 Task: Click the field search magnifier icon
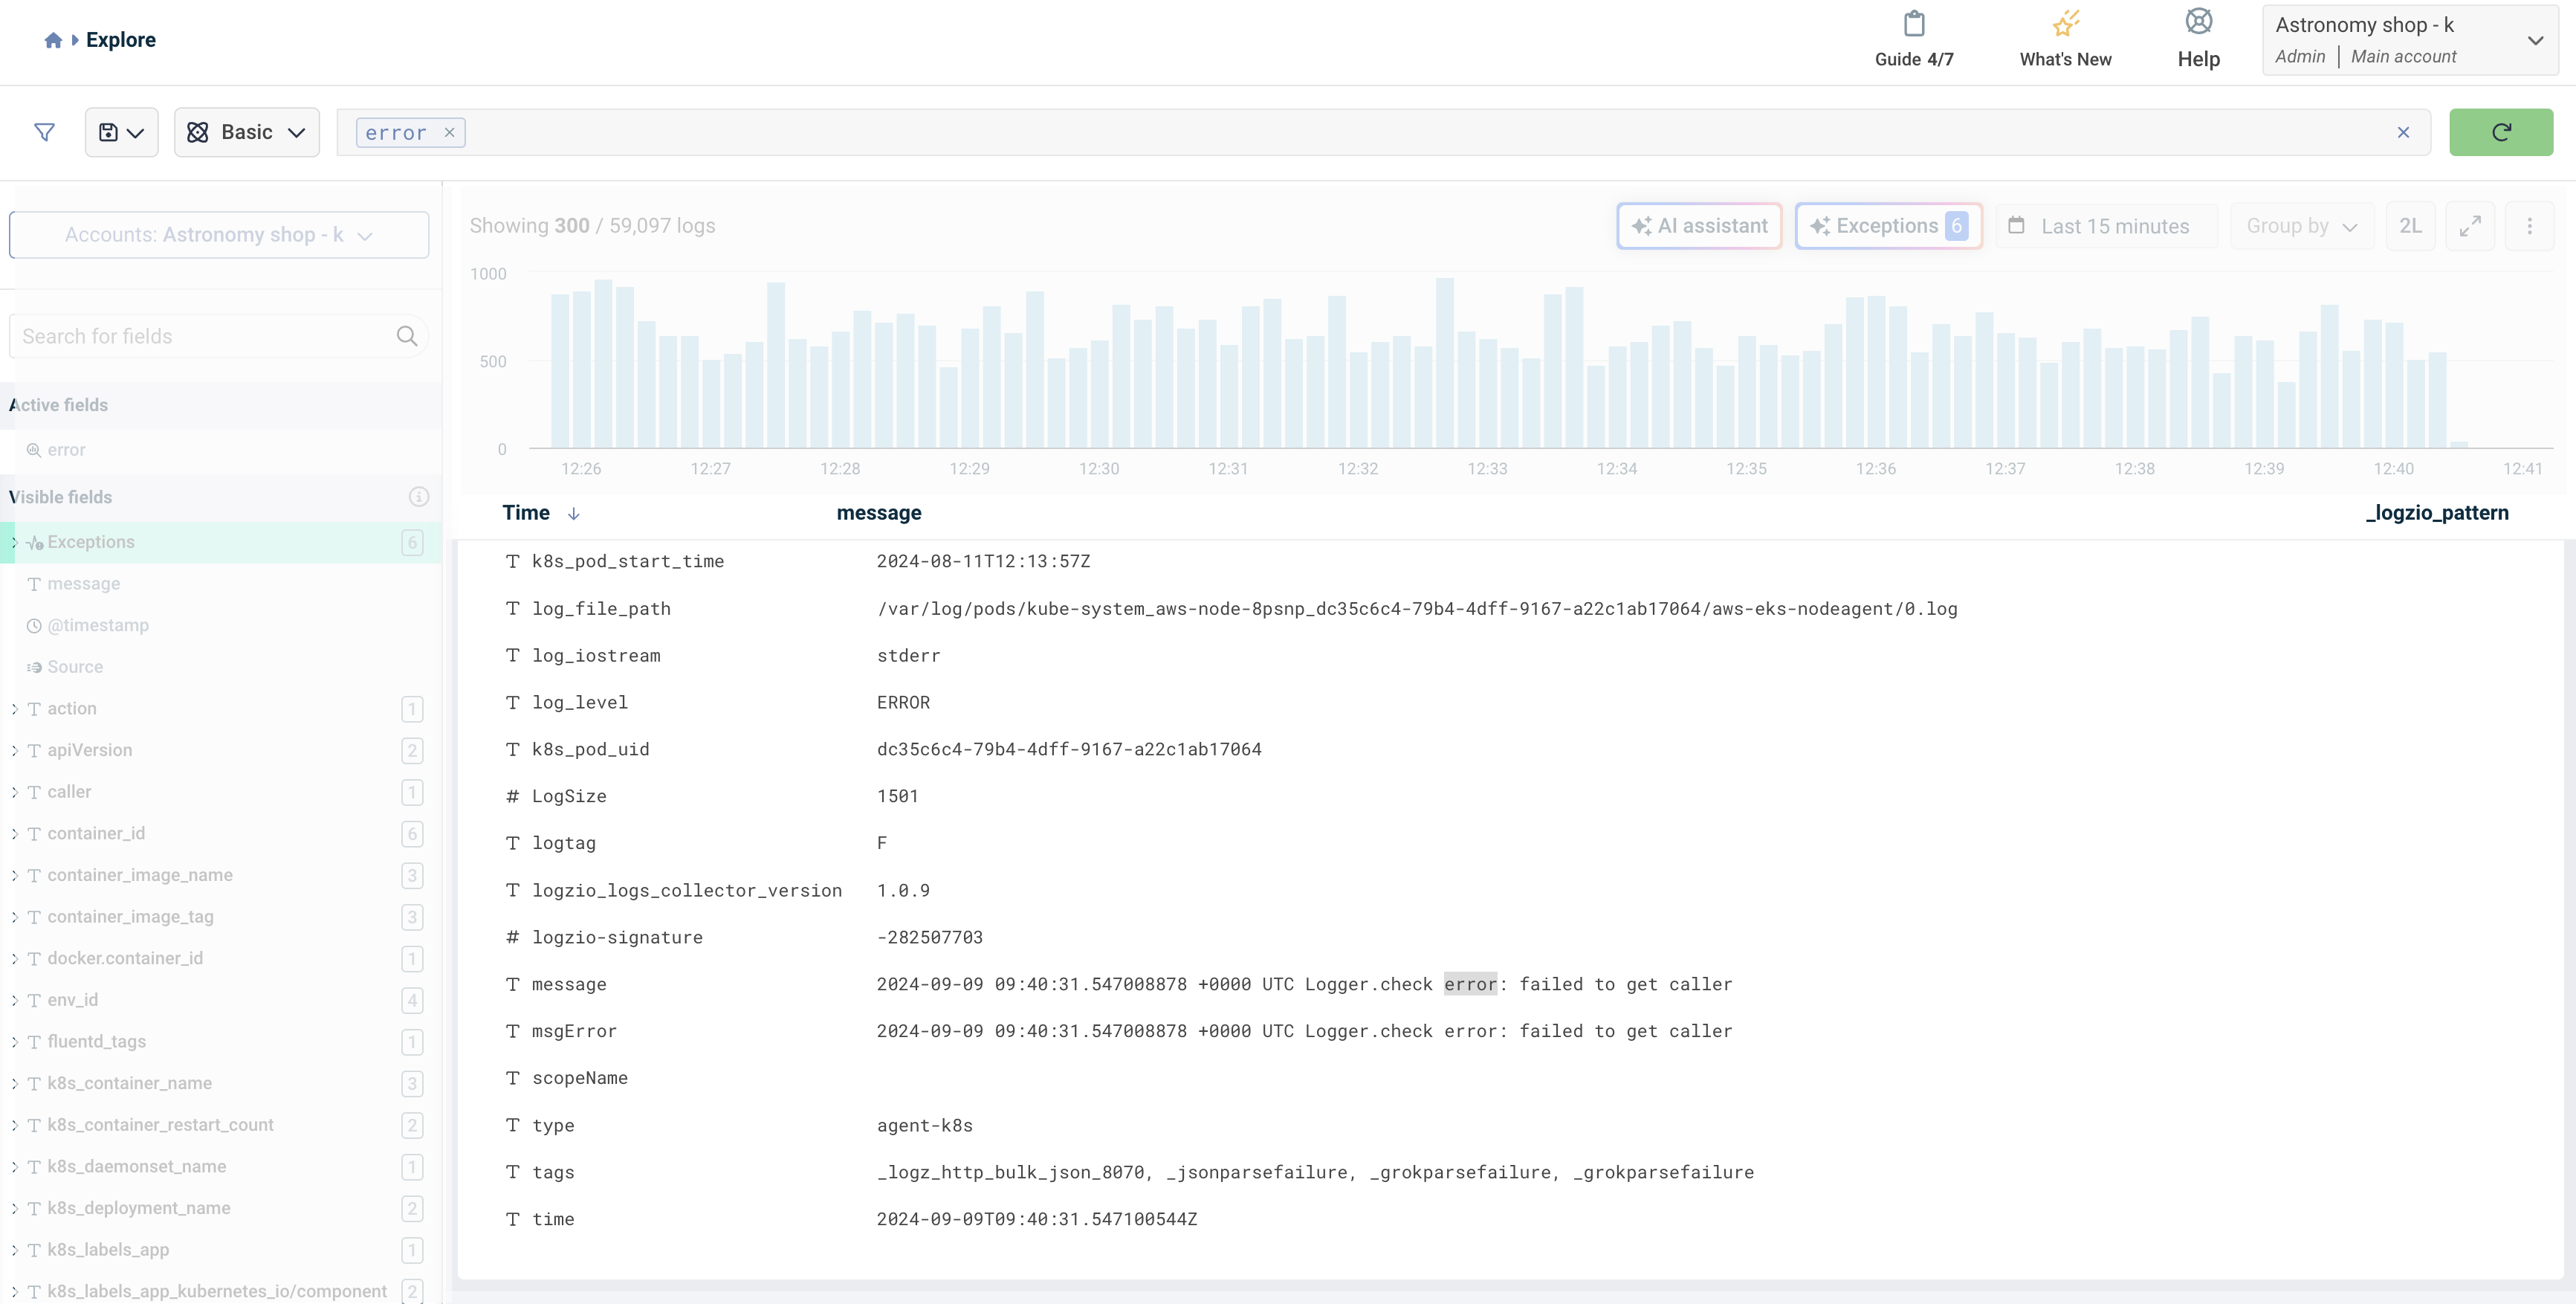pyautogui.click(x=406, y=336)
